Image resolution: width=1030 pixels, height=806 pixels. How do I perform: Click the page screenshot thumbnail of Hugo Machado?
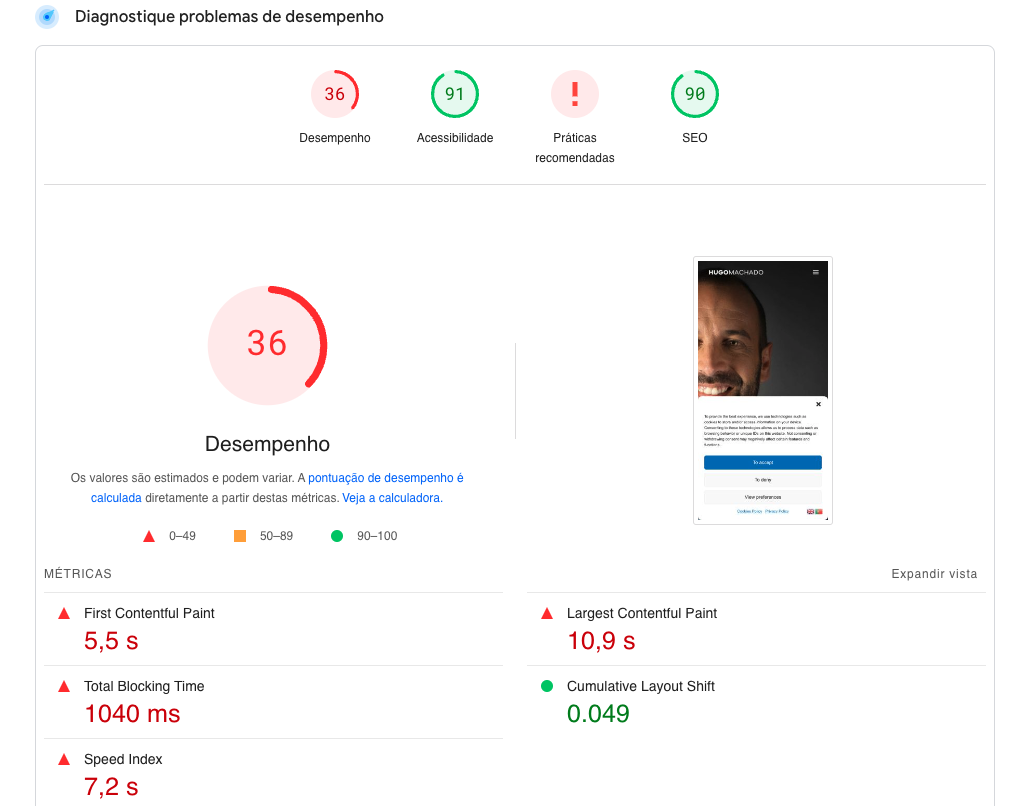coord(762,390)
